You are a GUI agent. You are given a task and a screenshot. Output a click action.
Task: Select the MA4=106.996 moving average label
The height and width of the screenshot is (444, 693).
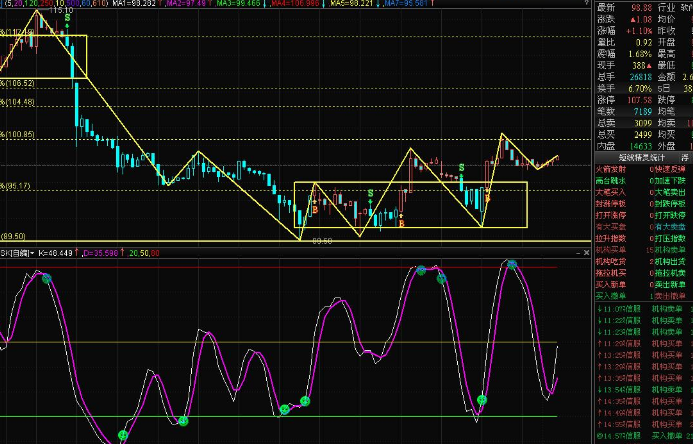point(295,3)
